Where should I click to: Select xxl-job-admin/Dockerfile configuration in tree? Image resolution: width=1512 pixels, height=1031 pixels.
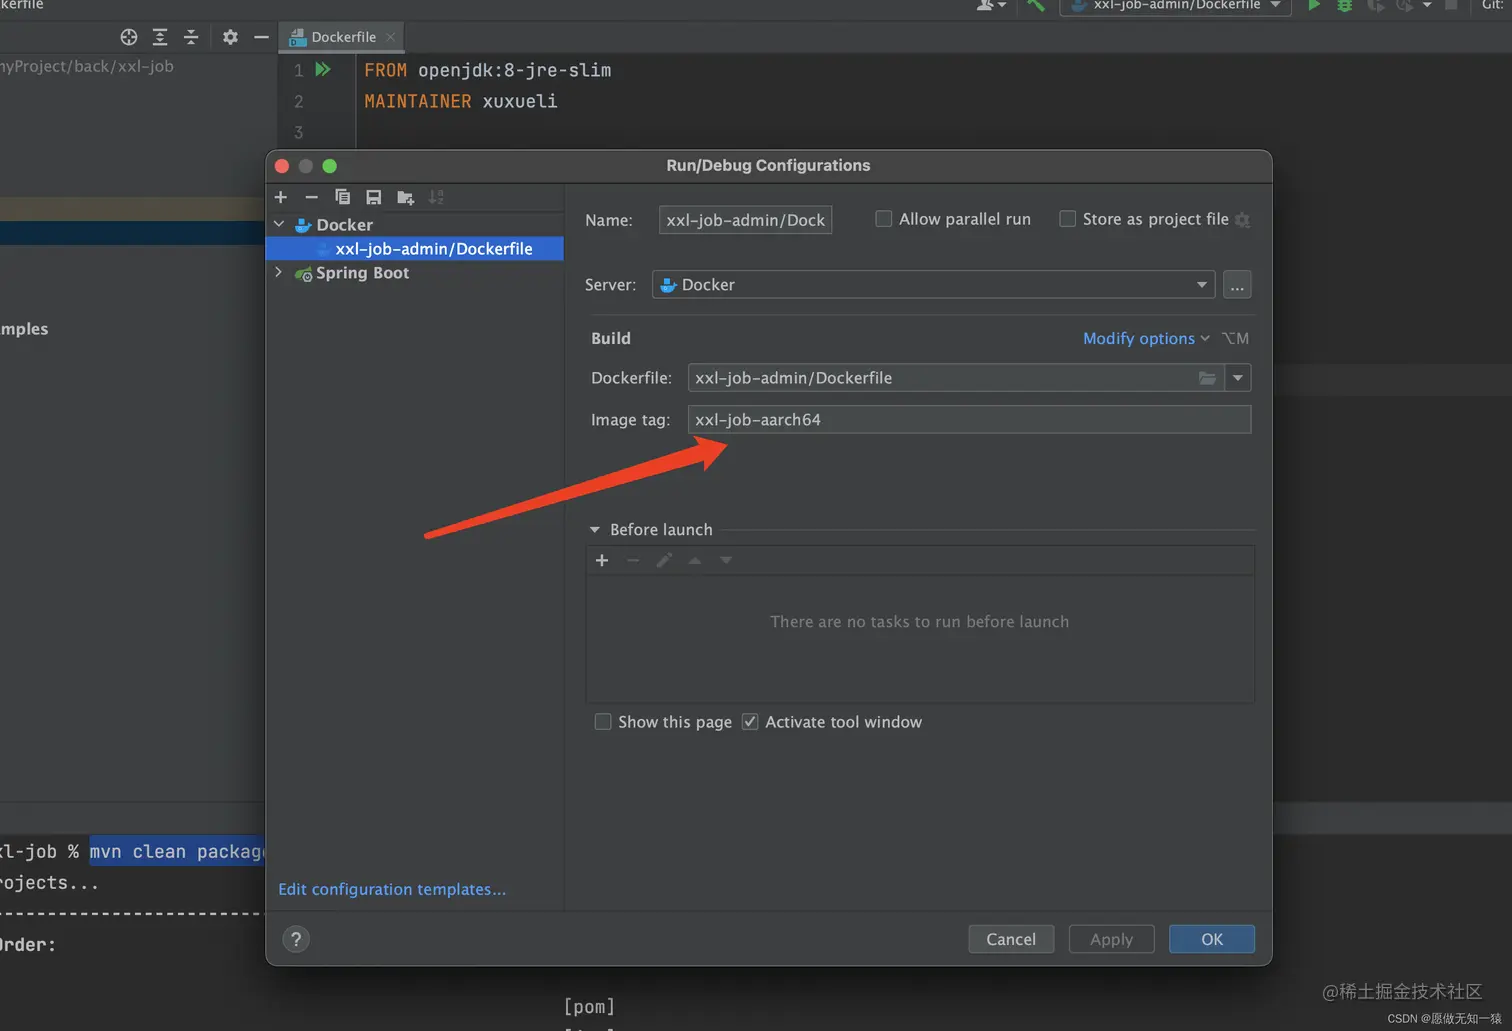(x=415, y=249)
